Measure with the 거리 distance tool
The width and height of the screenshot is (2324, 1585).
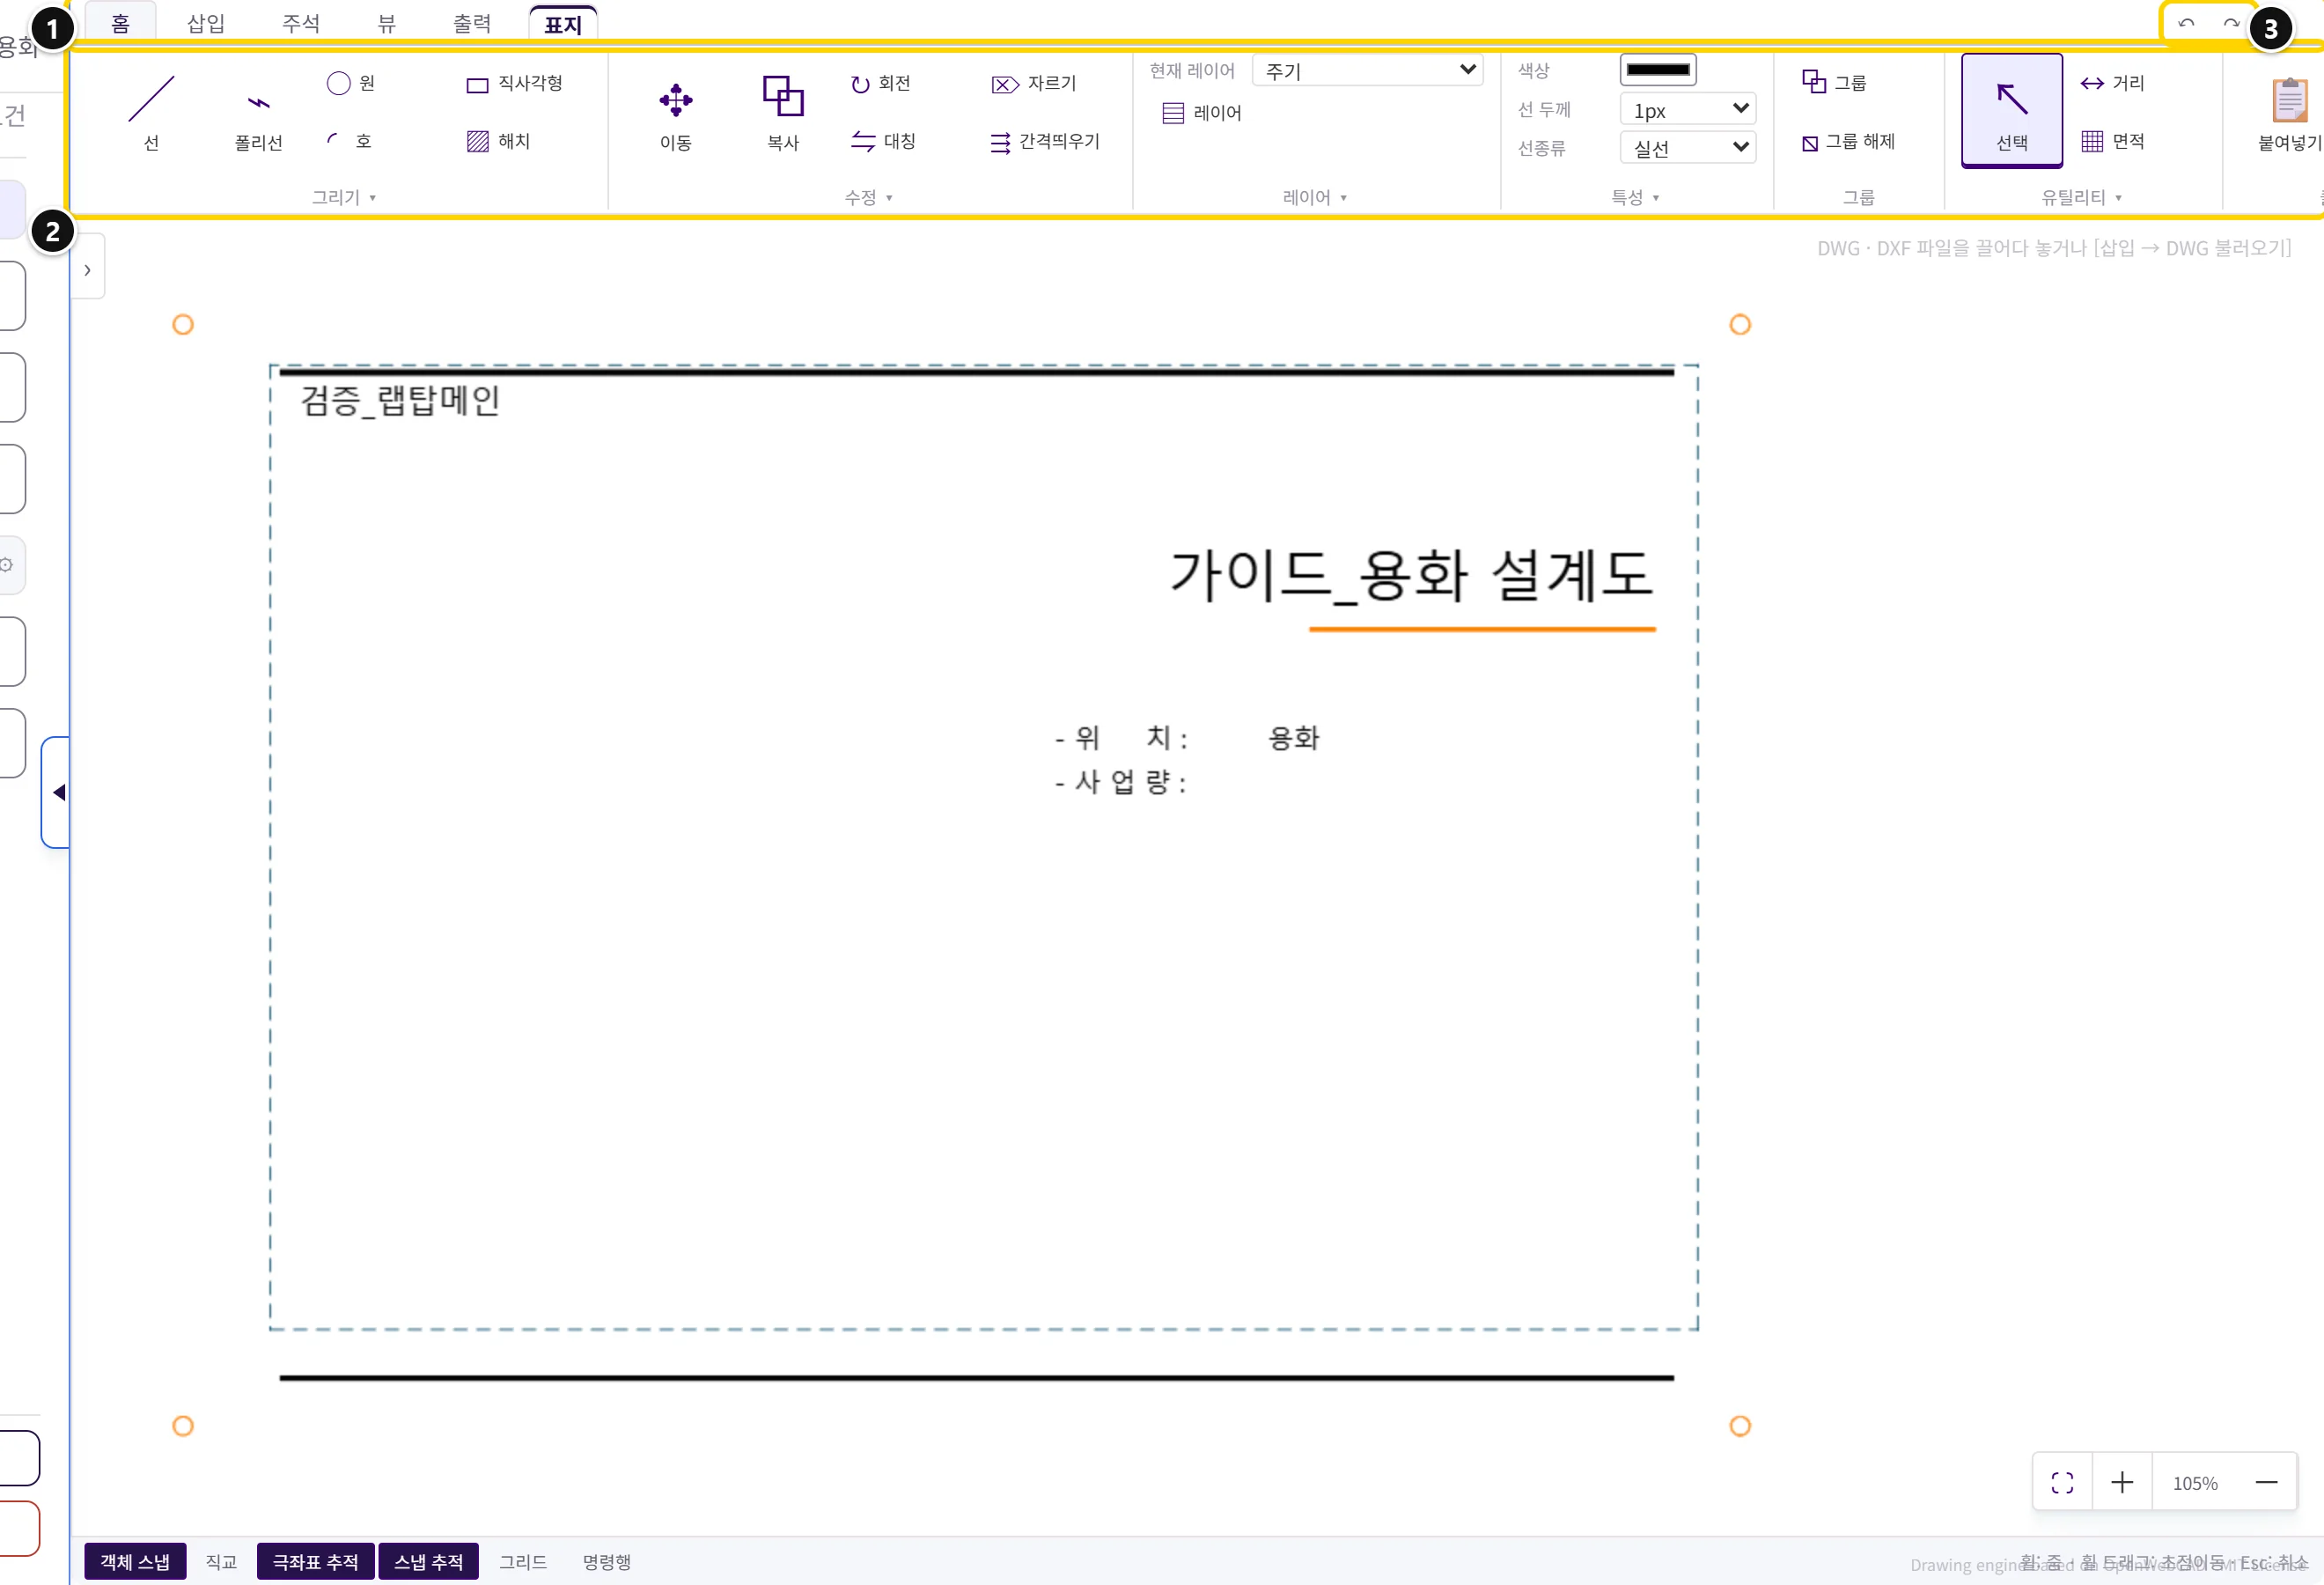click(x=2112, y=83)
